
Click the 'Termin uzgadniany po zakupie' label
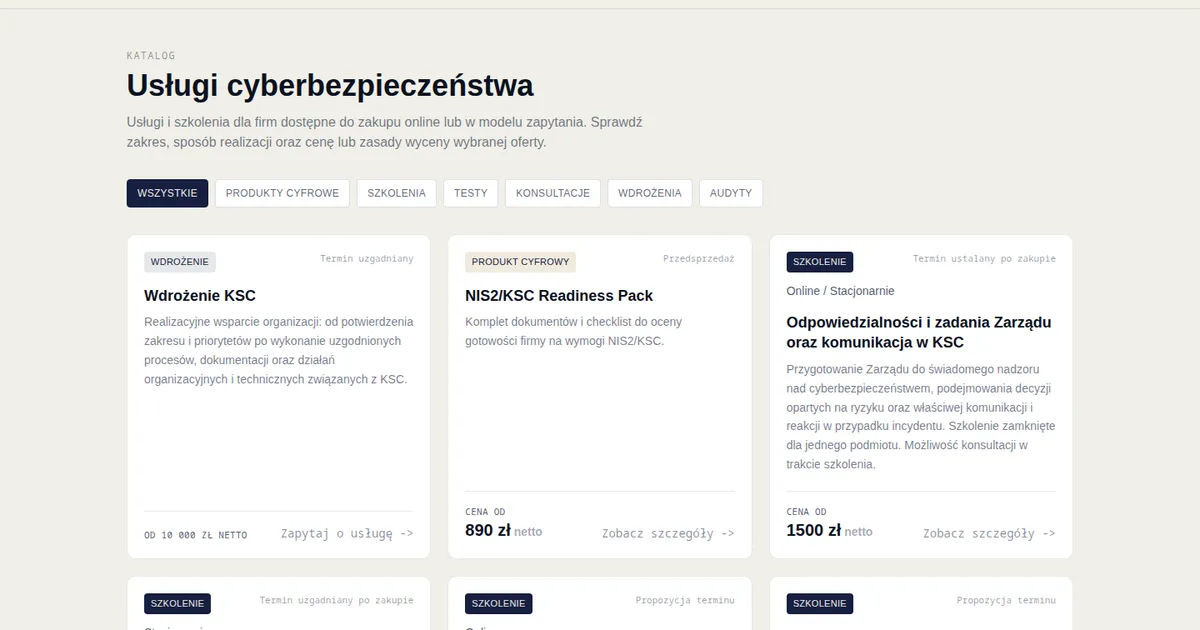click(x=336, y=601)
